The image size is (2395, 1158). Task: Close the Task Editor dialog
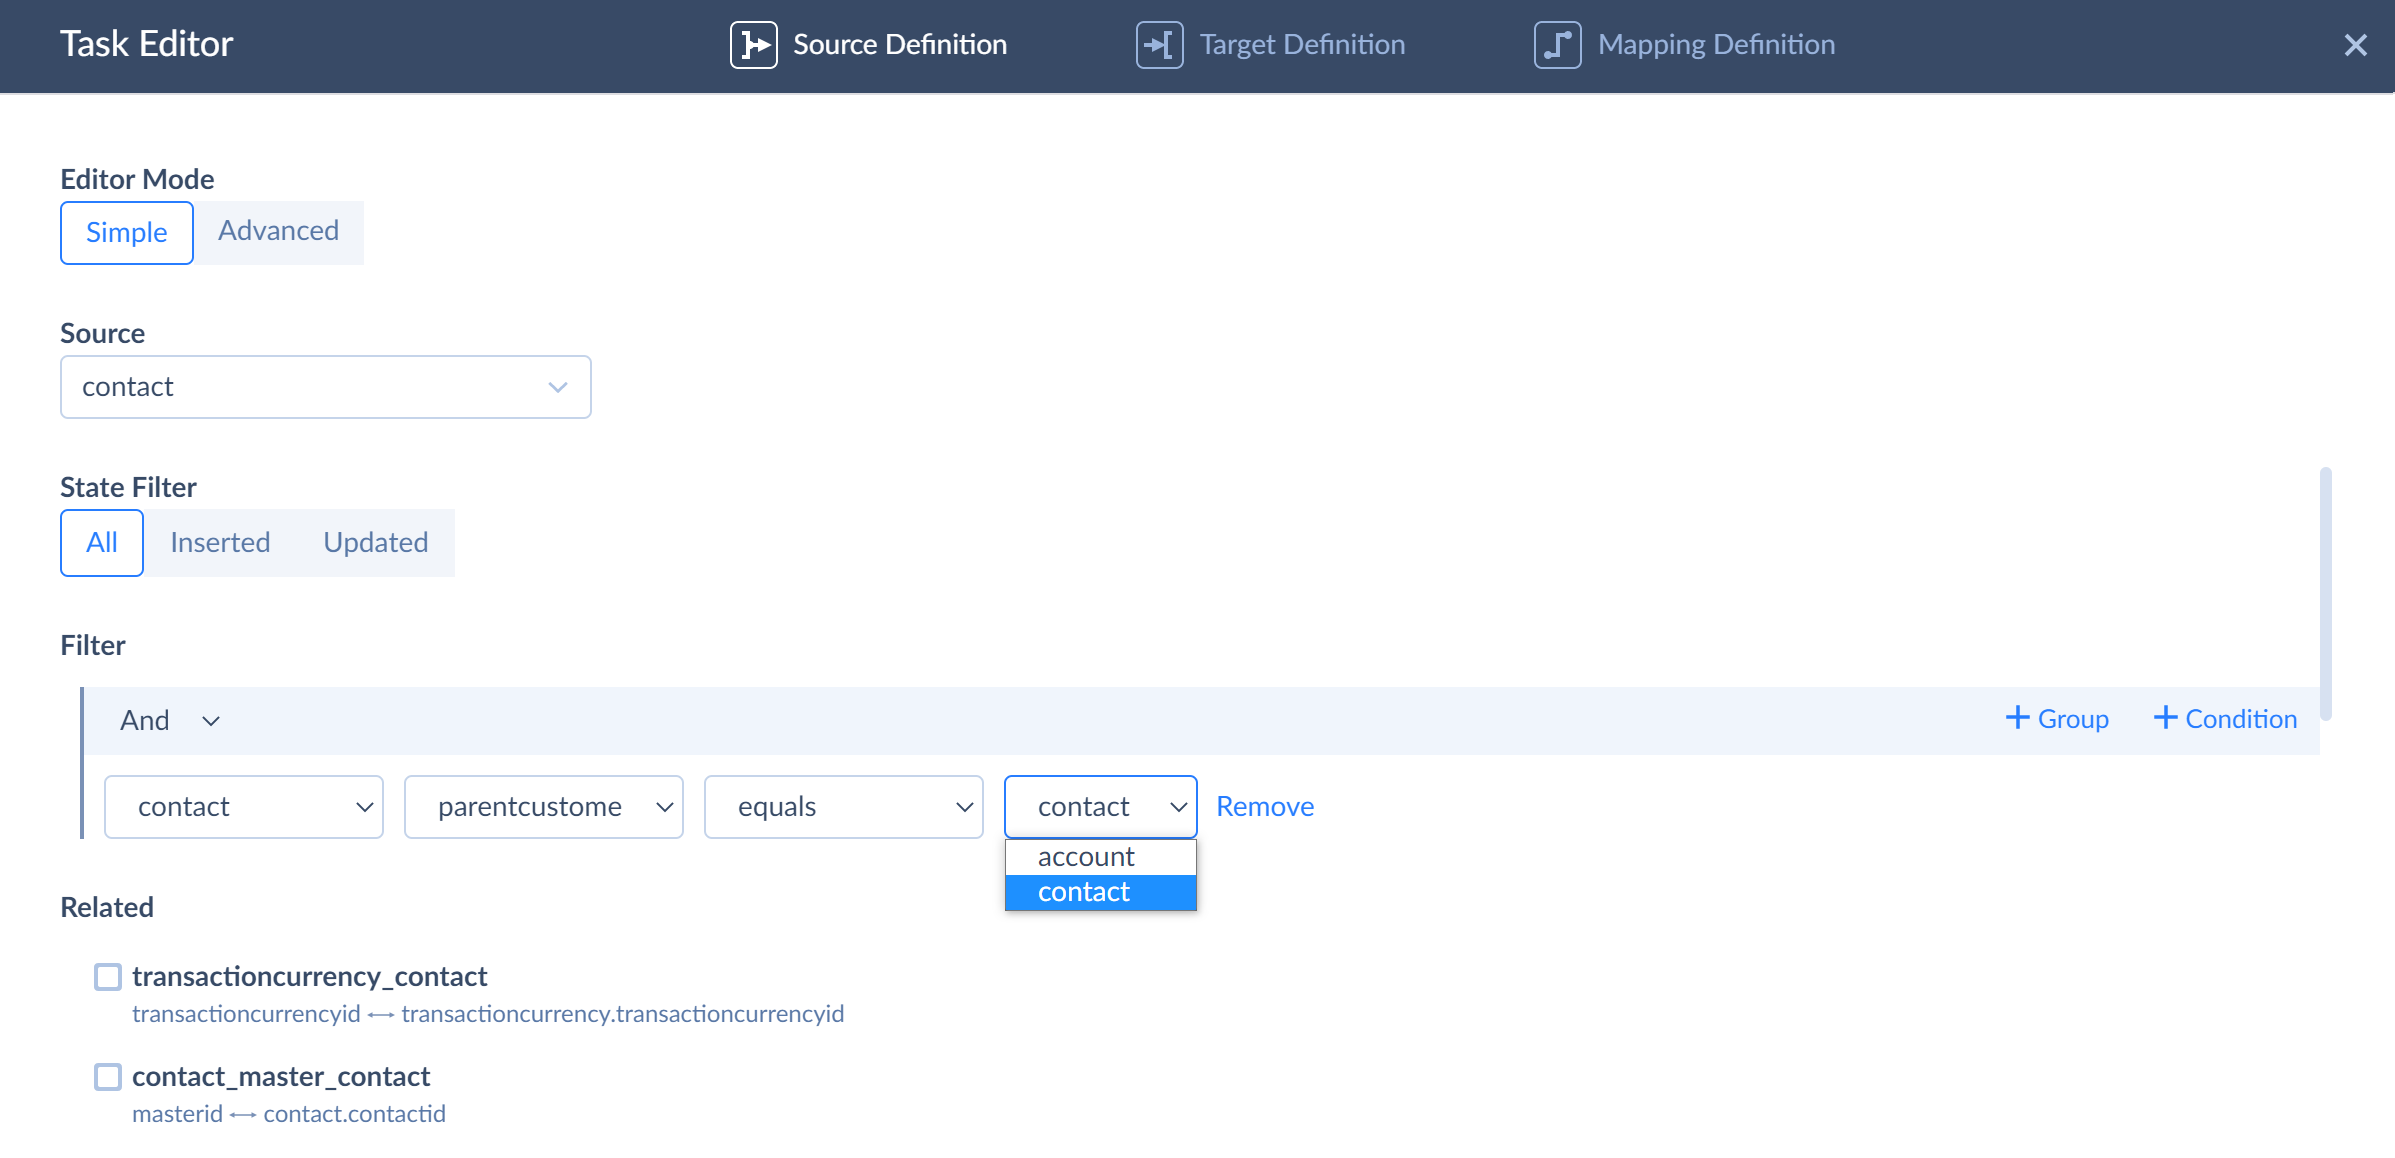[x=2355, y=45]
